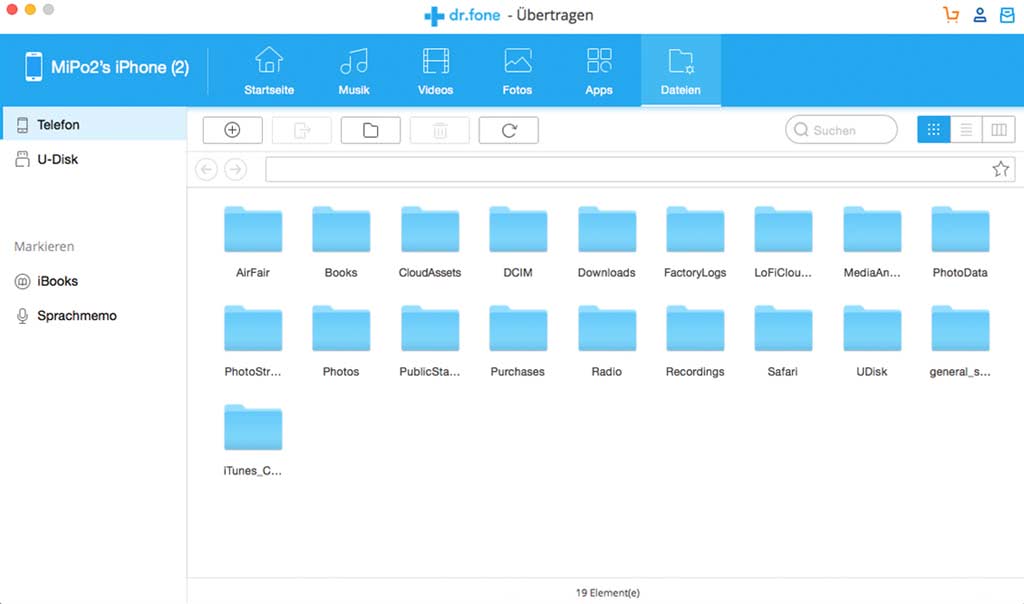Click the back navigation arrow
Screen dimensions: 1024x604
(206, 168)
